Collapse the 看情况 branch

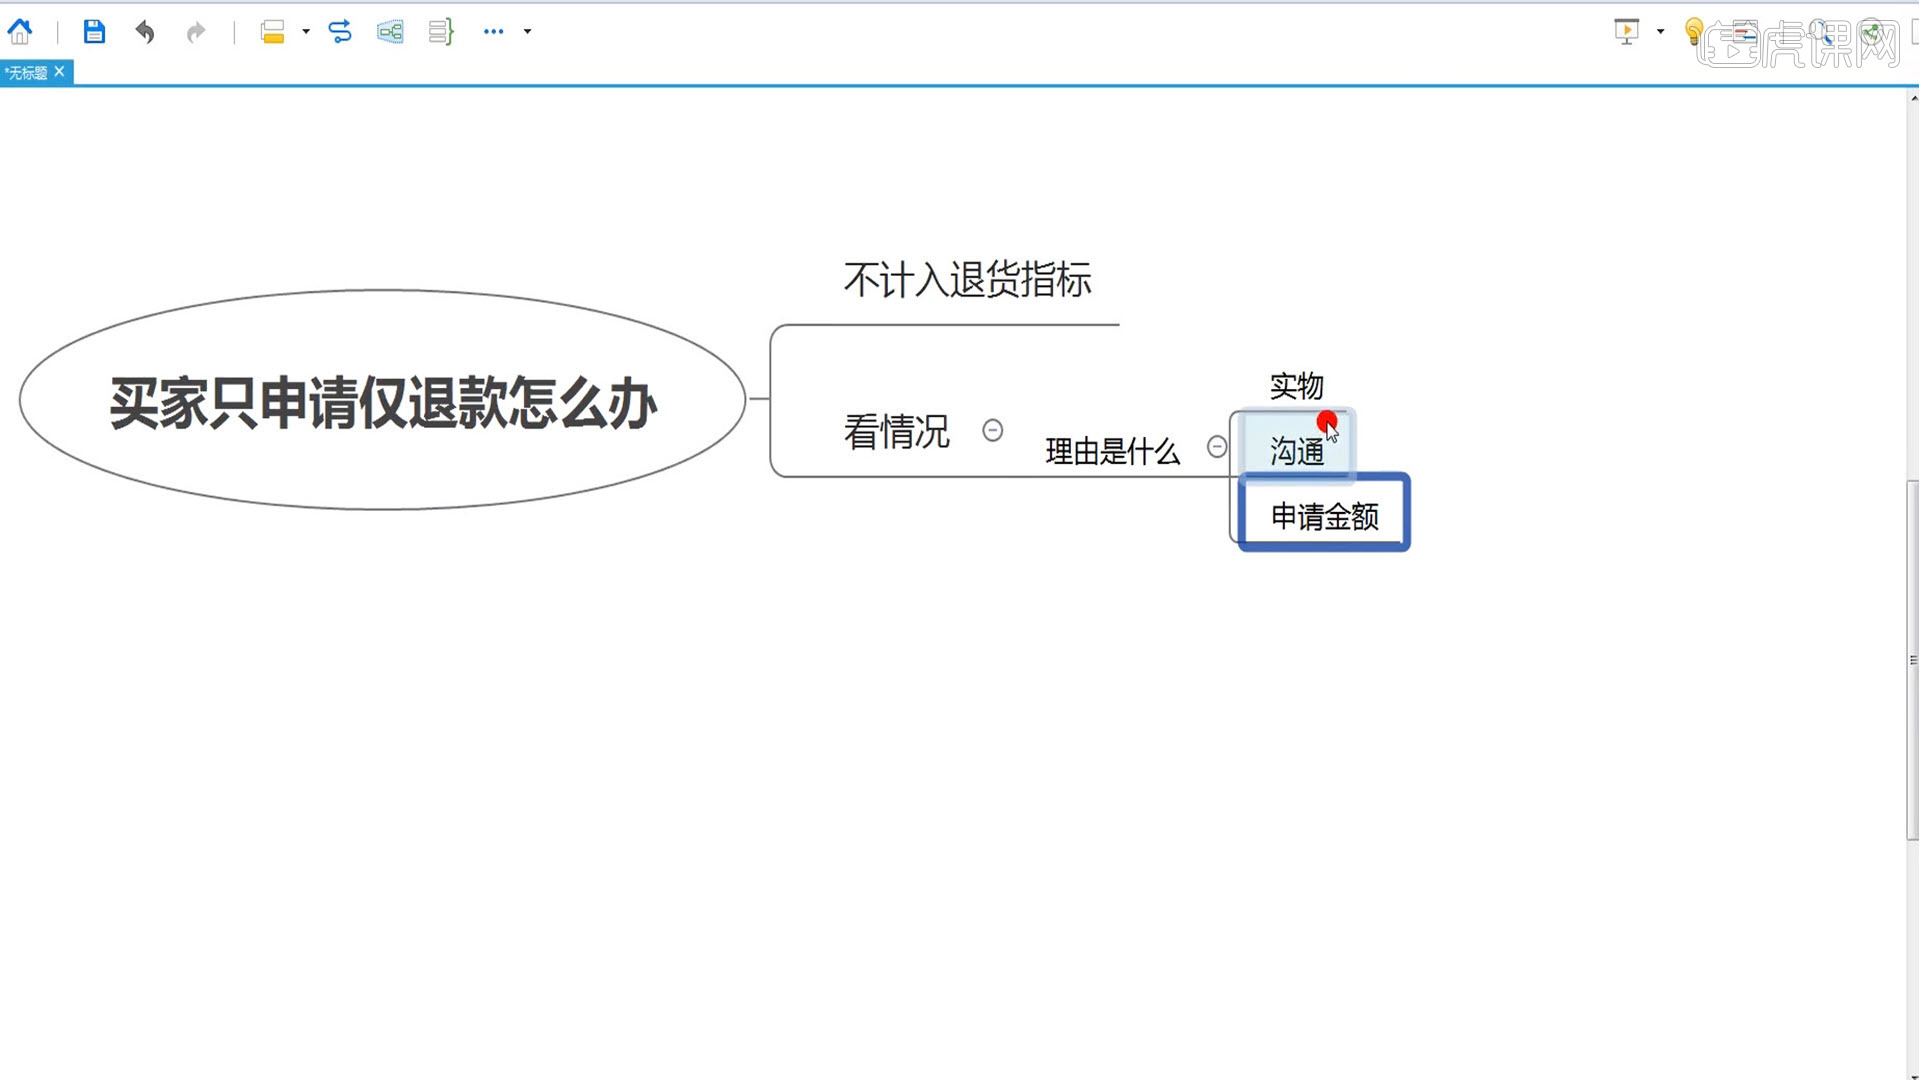click(x=992, y=430)
